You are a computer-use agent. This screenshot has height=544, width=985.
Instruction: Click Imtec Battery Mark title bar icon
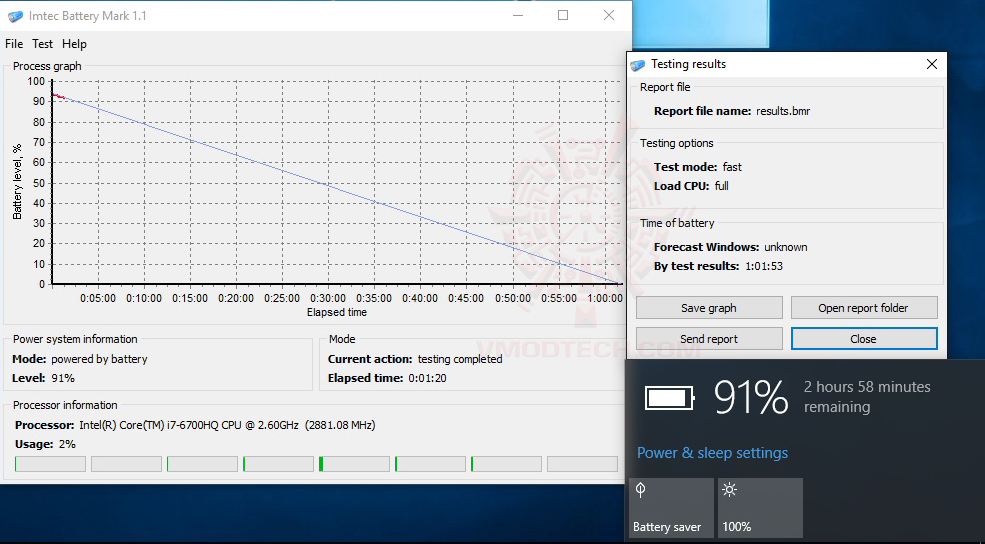pos(15,16)
